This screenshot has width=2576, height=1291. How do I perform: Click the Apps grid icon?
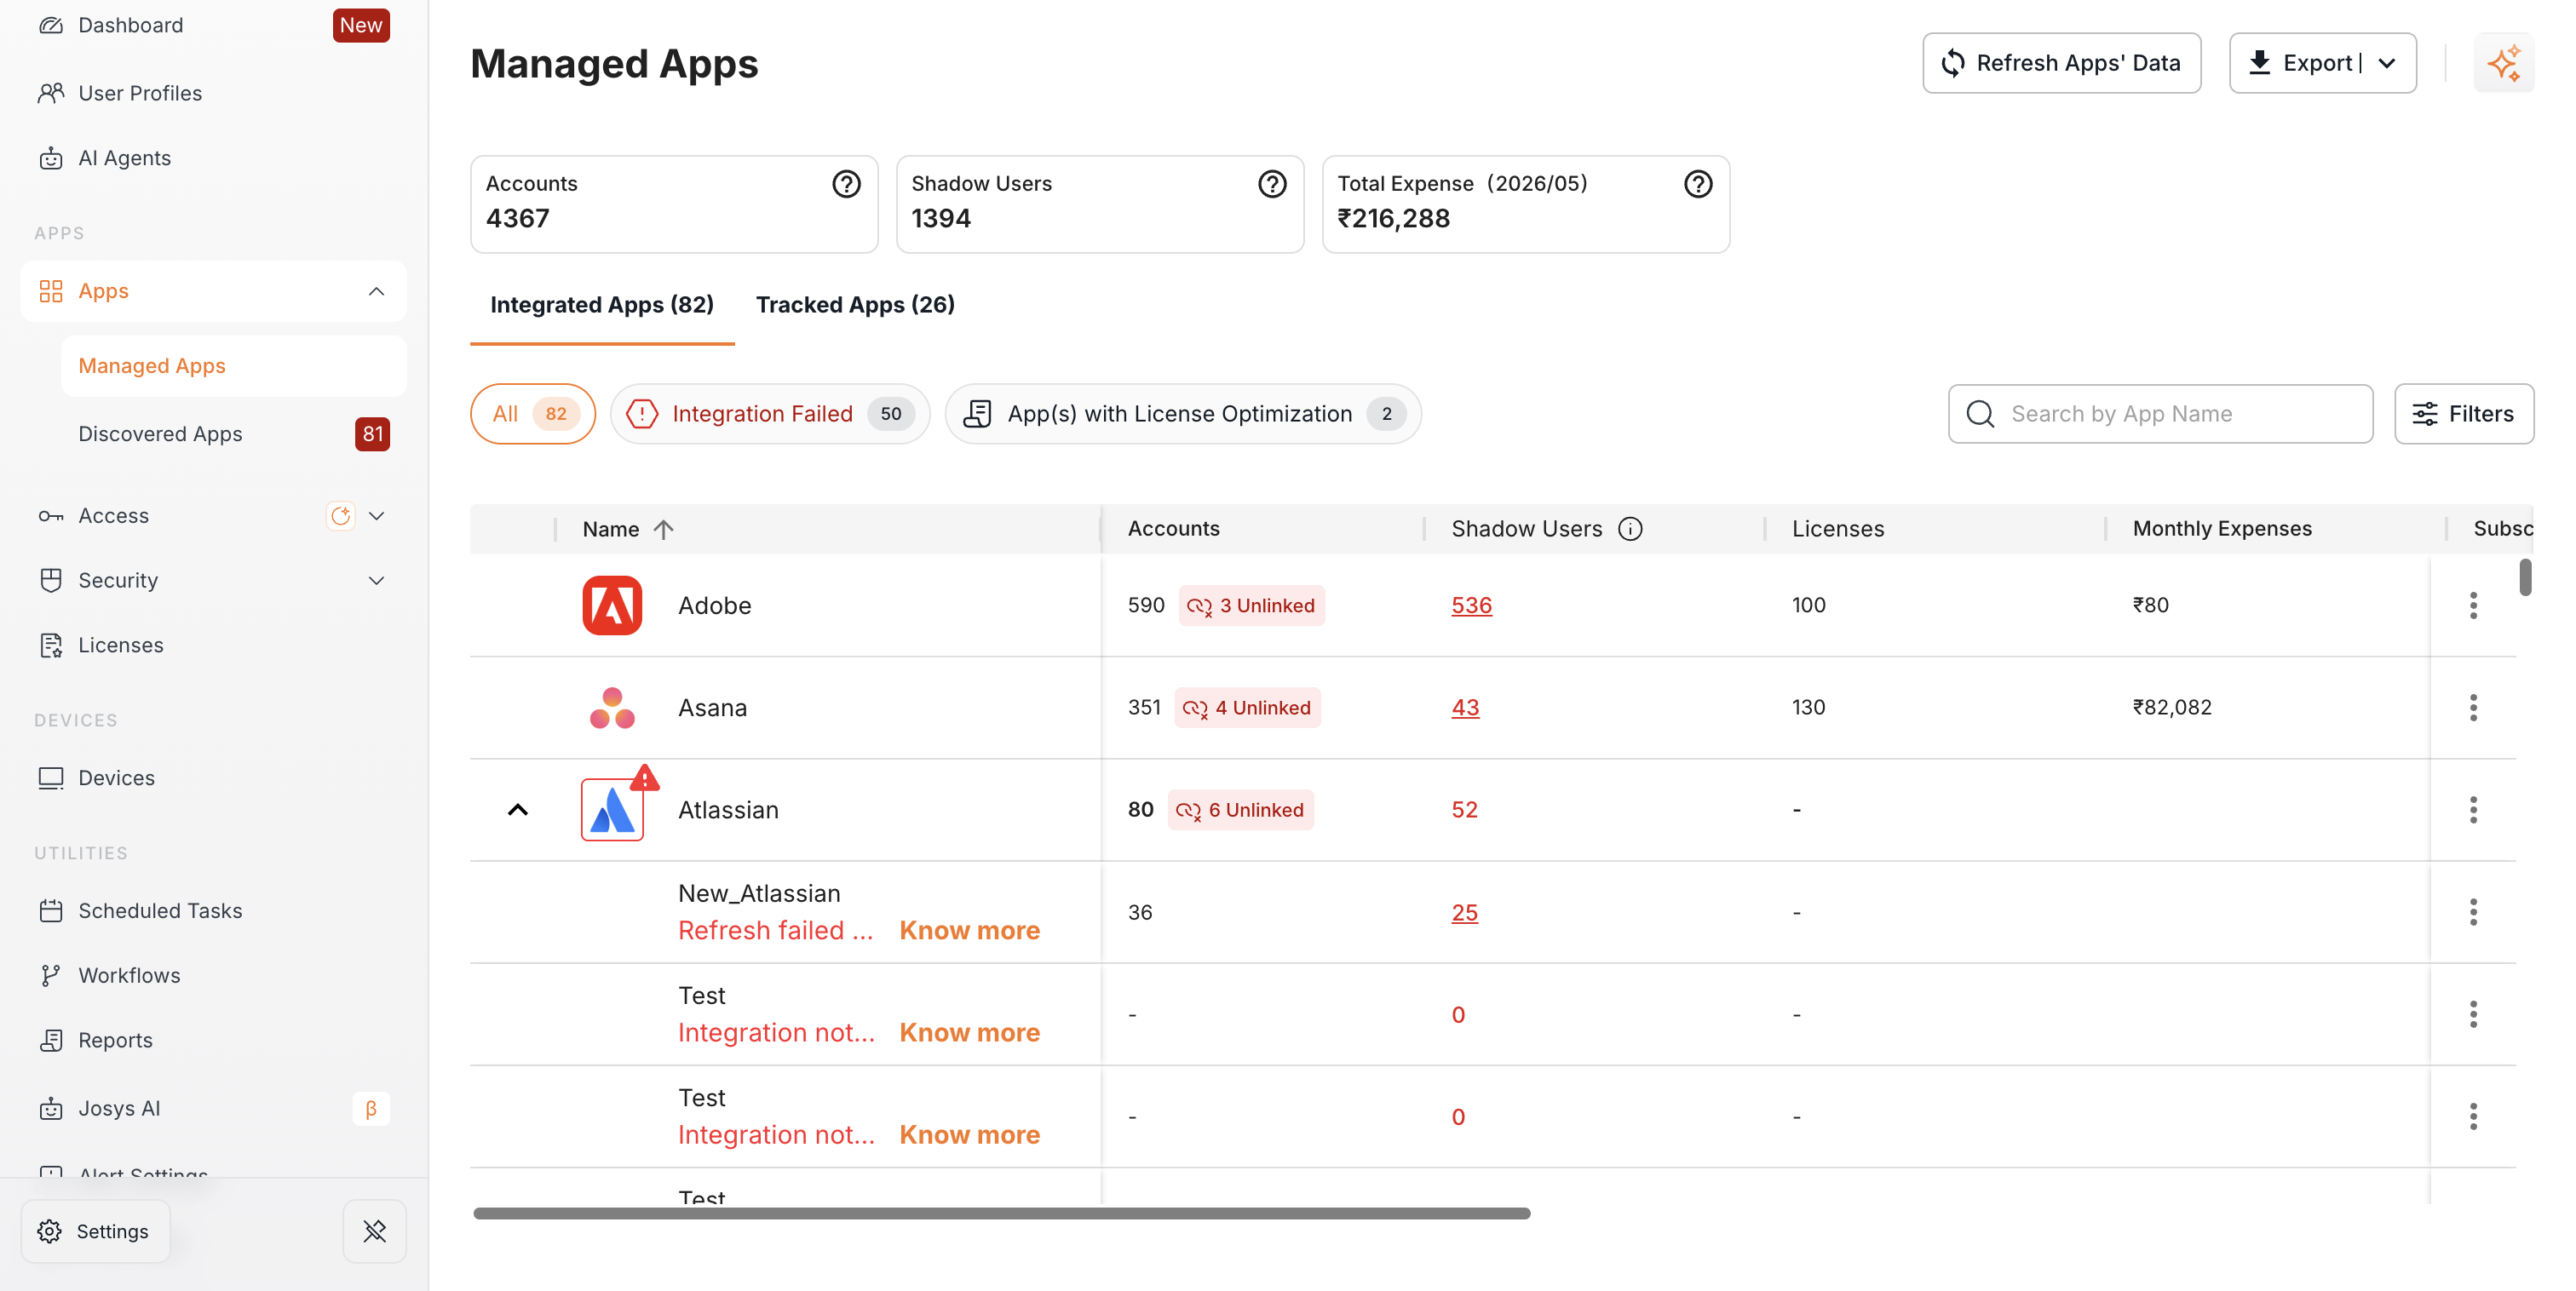pos(51,291)
